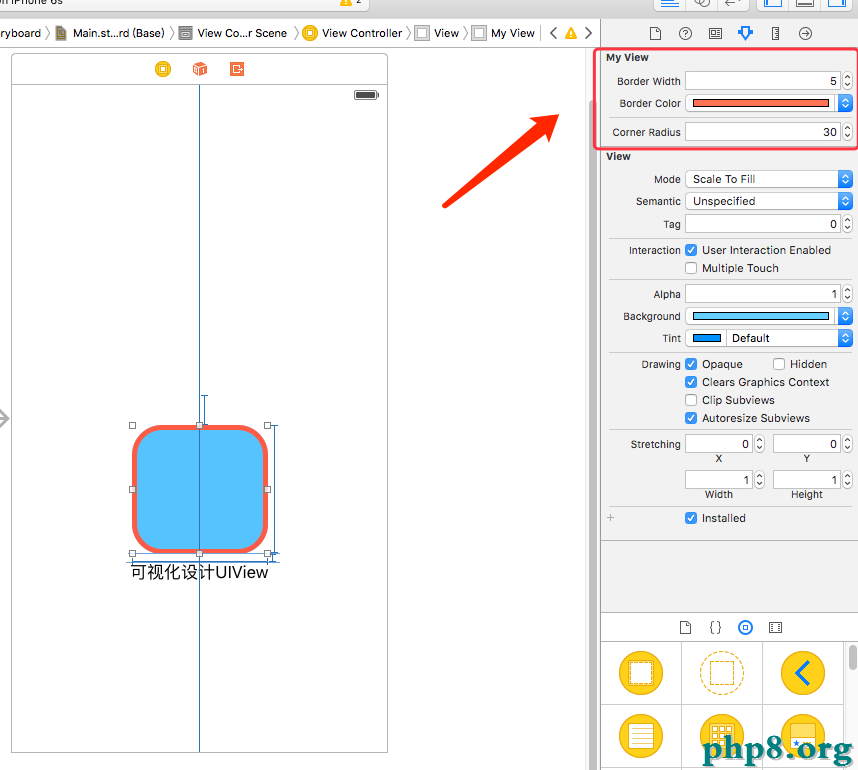
Task: Click the First Responder cube icon
Action: [200, 69]
